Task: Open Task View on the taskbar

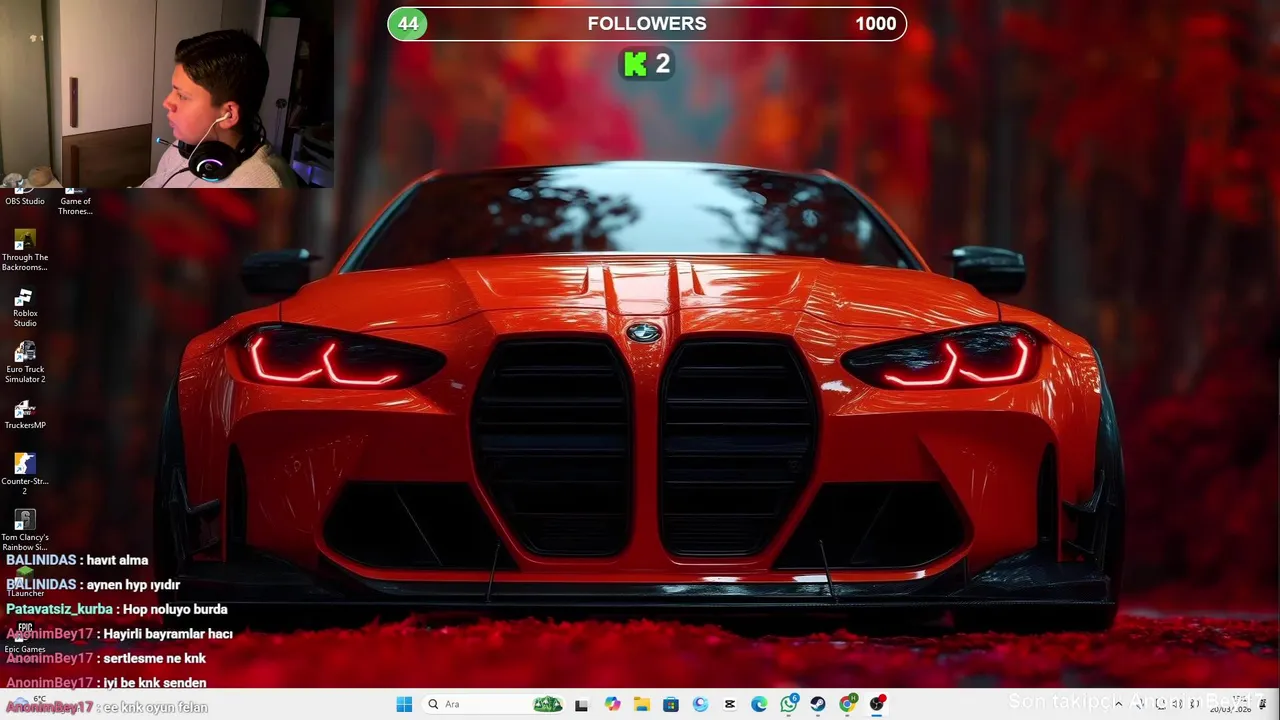Action: (x=581, y=704)
